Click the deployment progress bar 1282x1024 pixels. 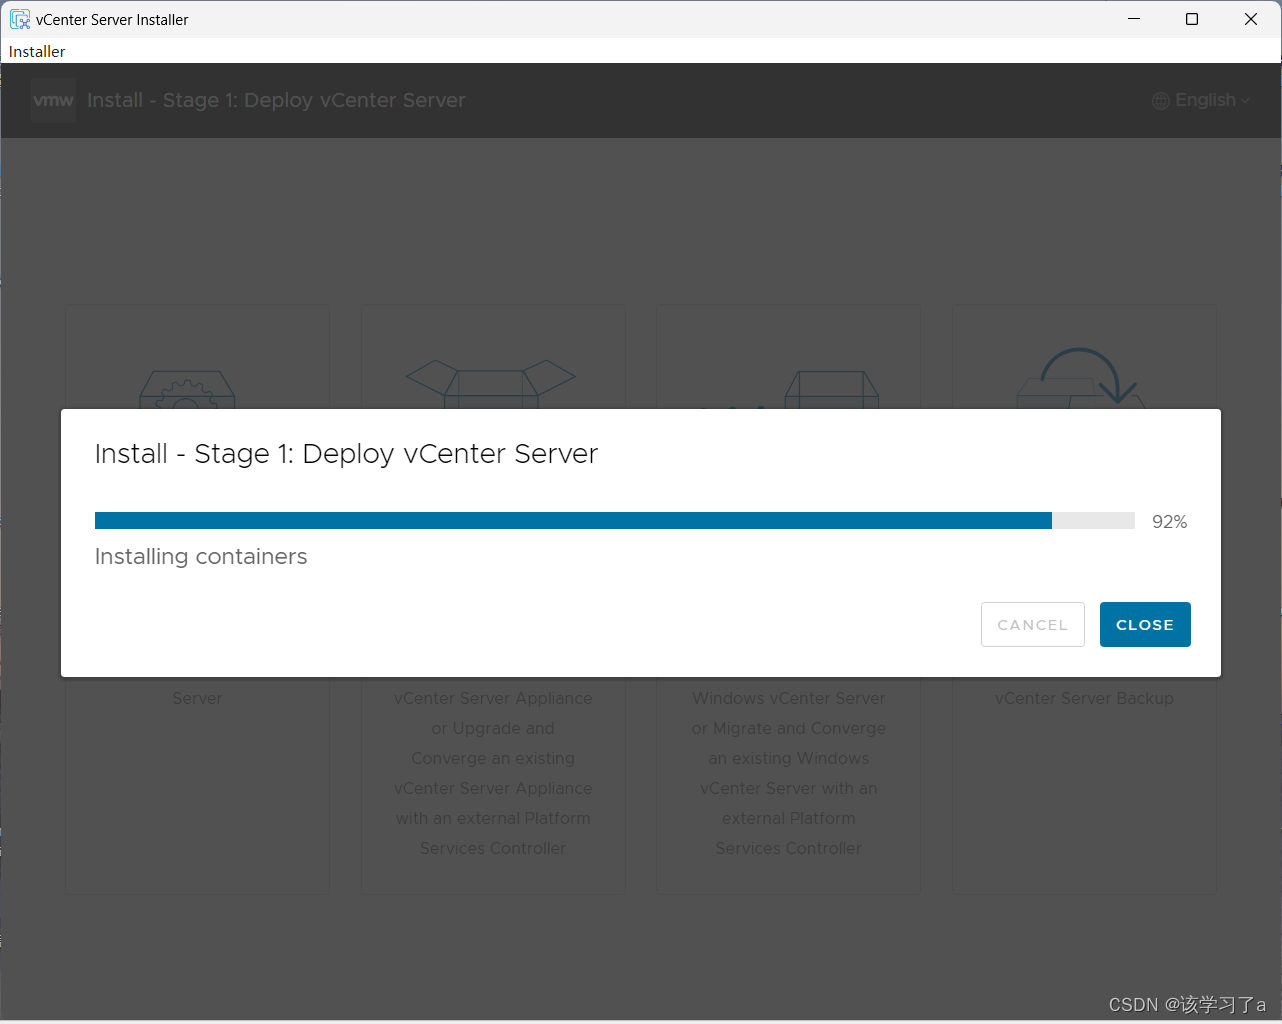(614, 520)
